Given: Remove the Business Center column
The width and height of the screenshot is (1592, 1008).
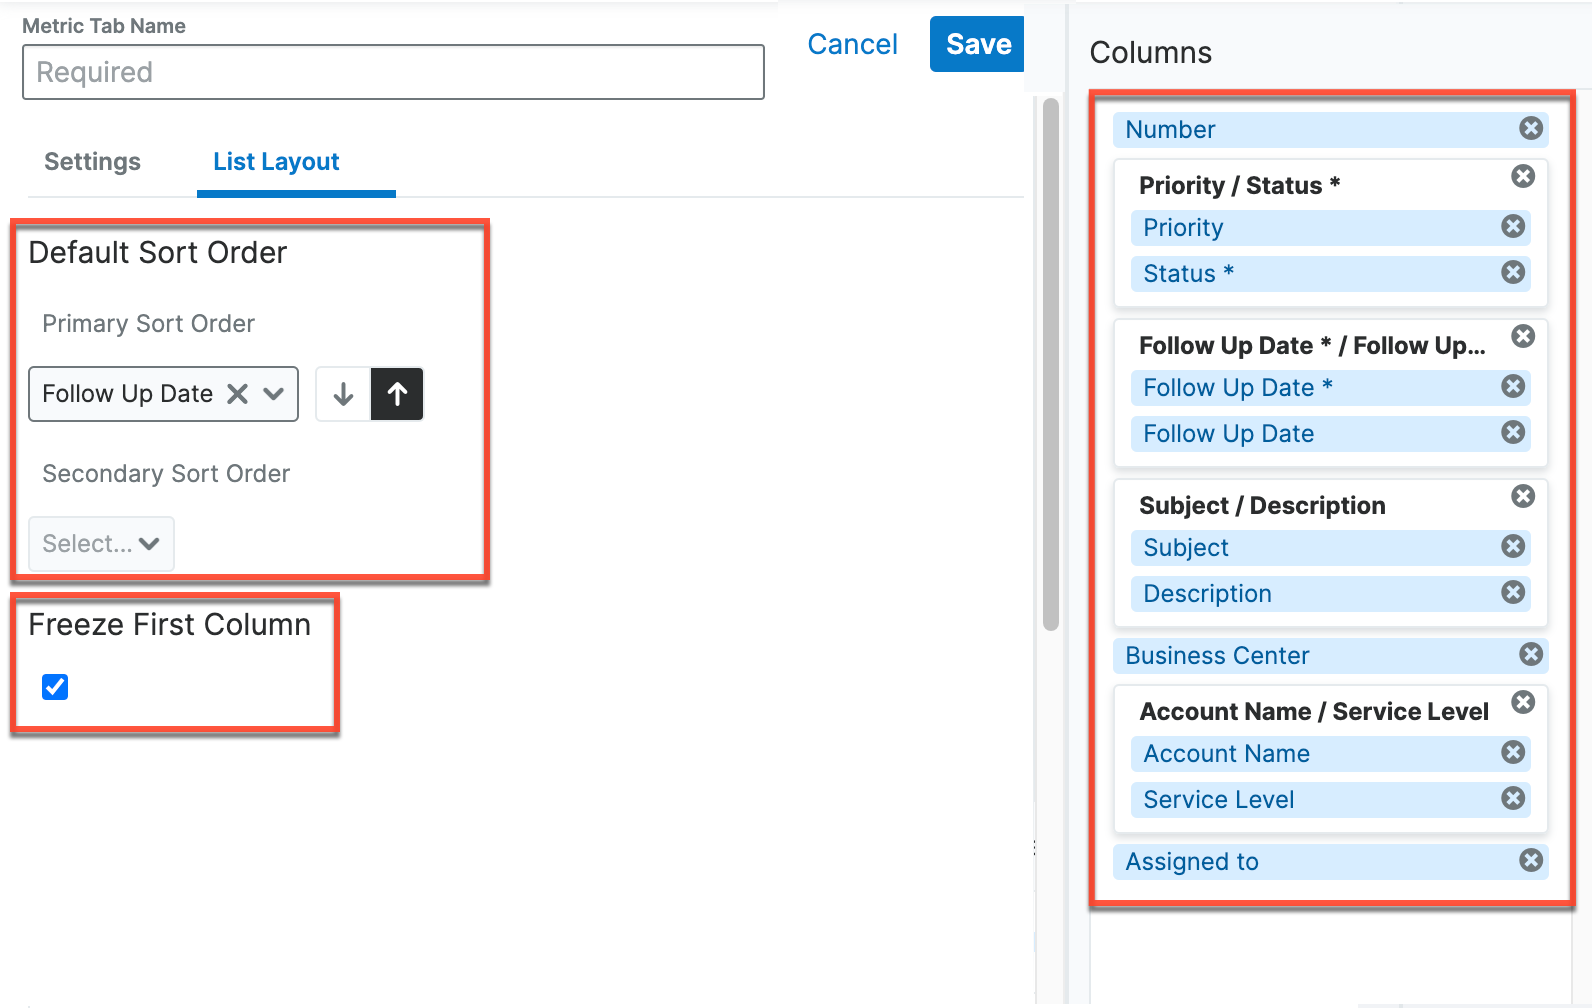Looking at the screenshot, I should click(1530, 654).
